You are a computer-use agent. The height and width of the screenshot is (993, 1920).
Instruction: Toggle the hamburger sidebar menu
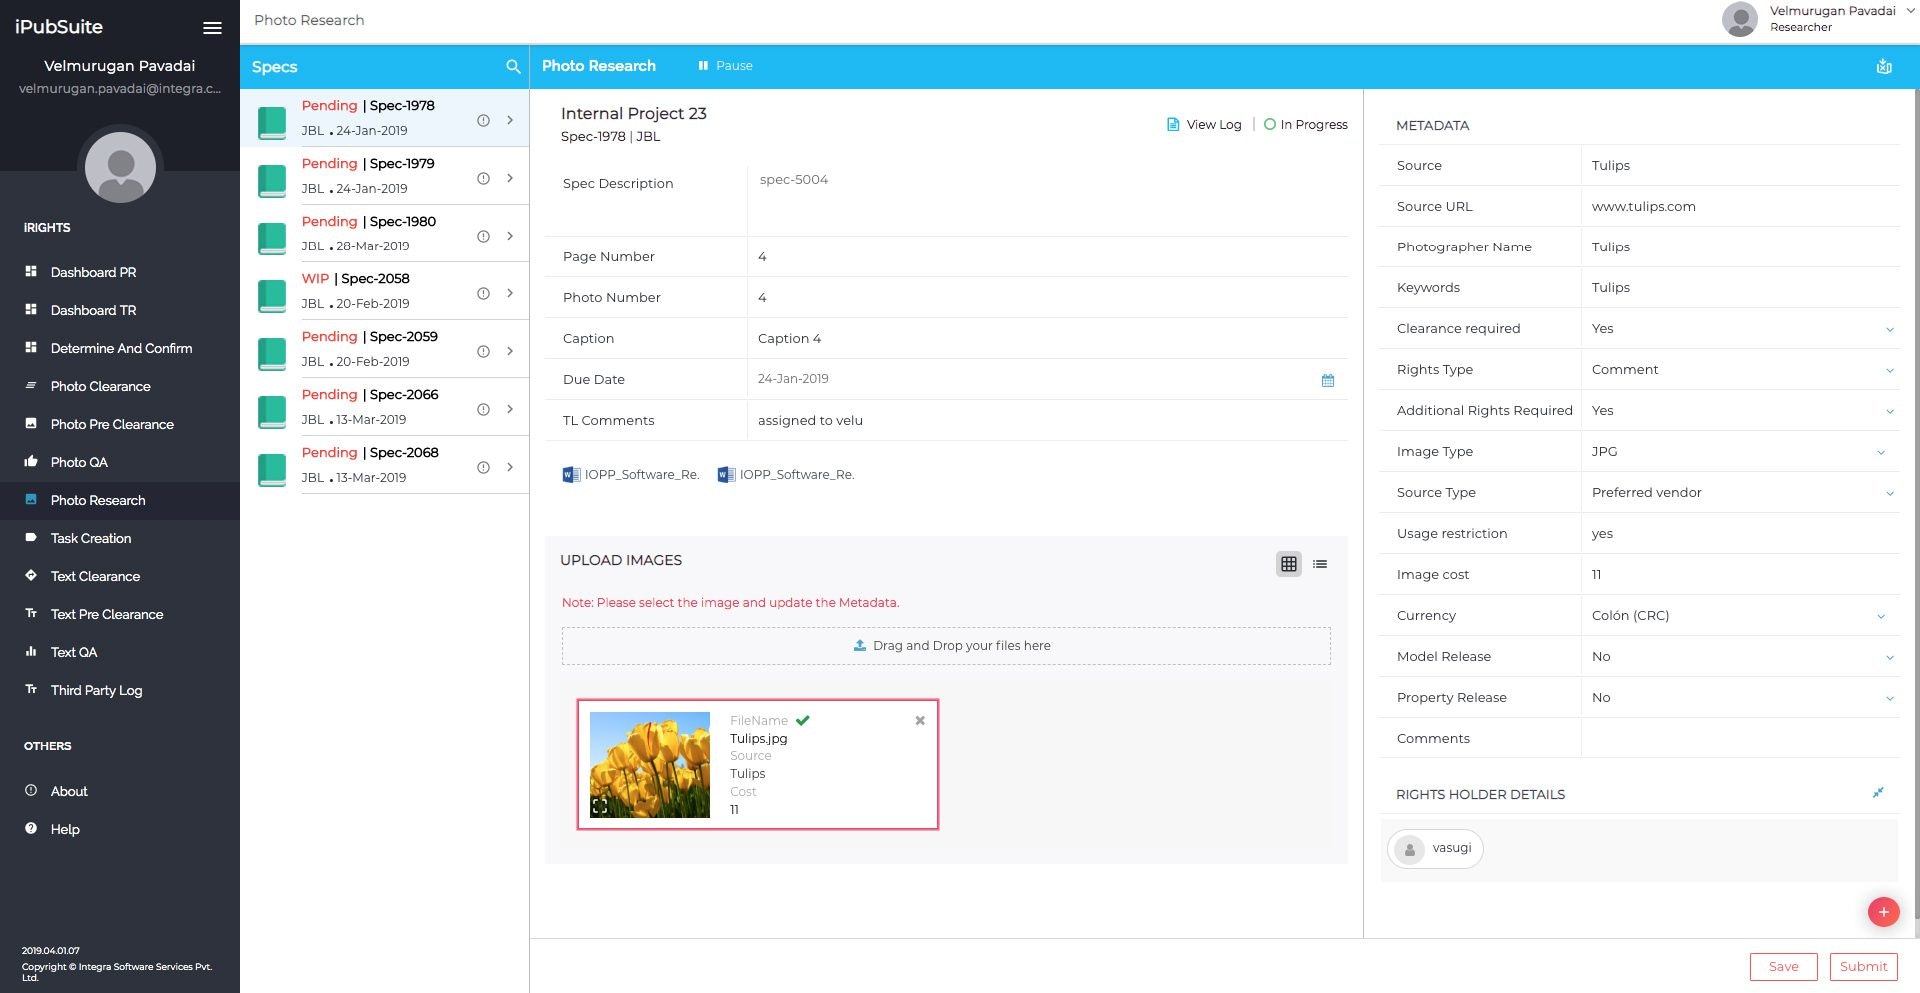212,28
